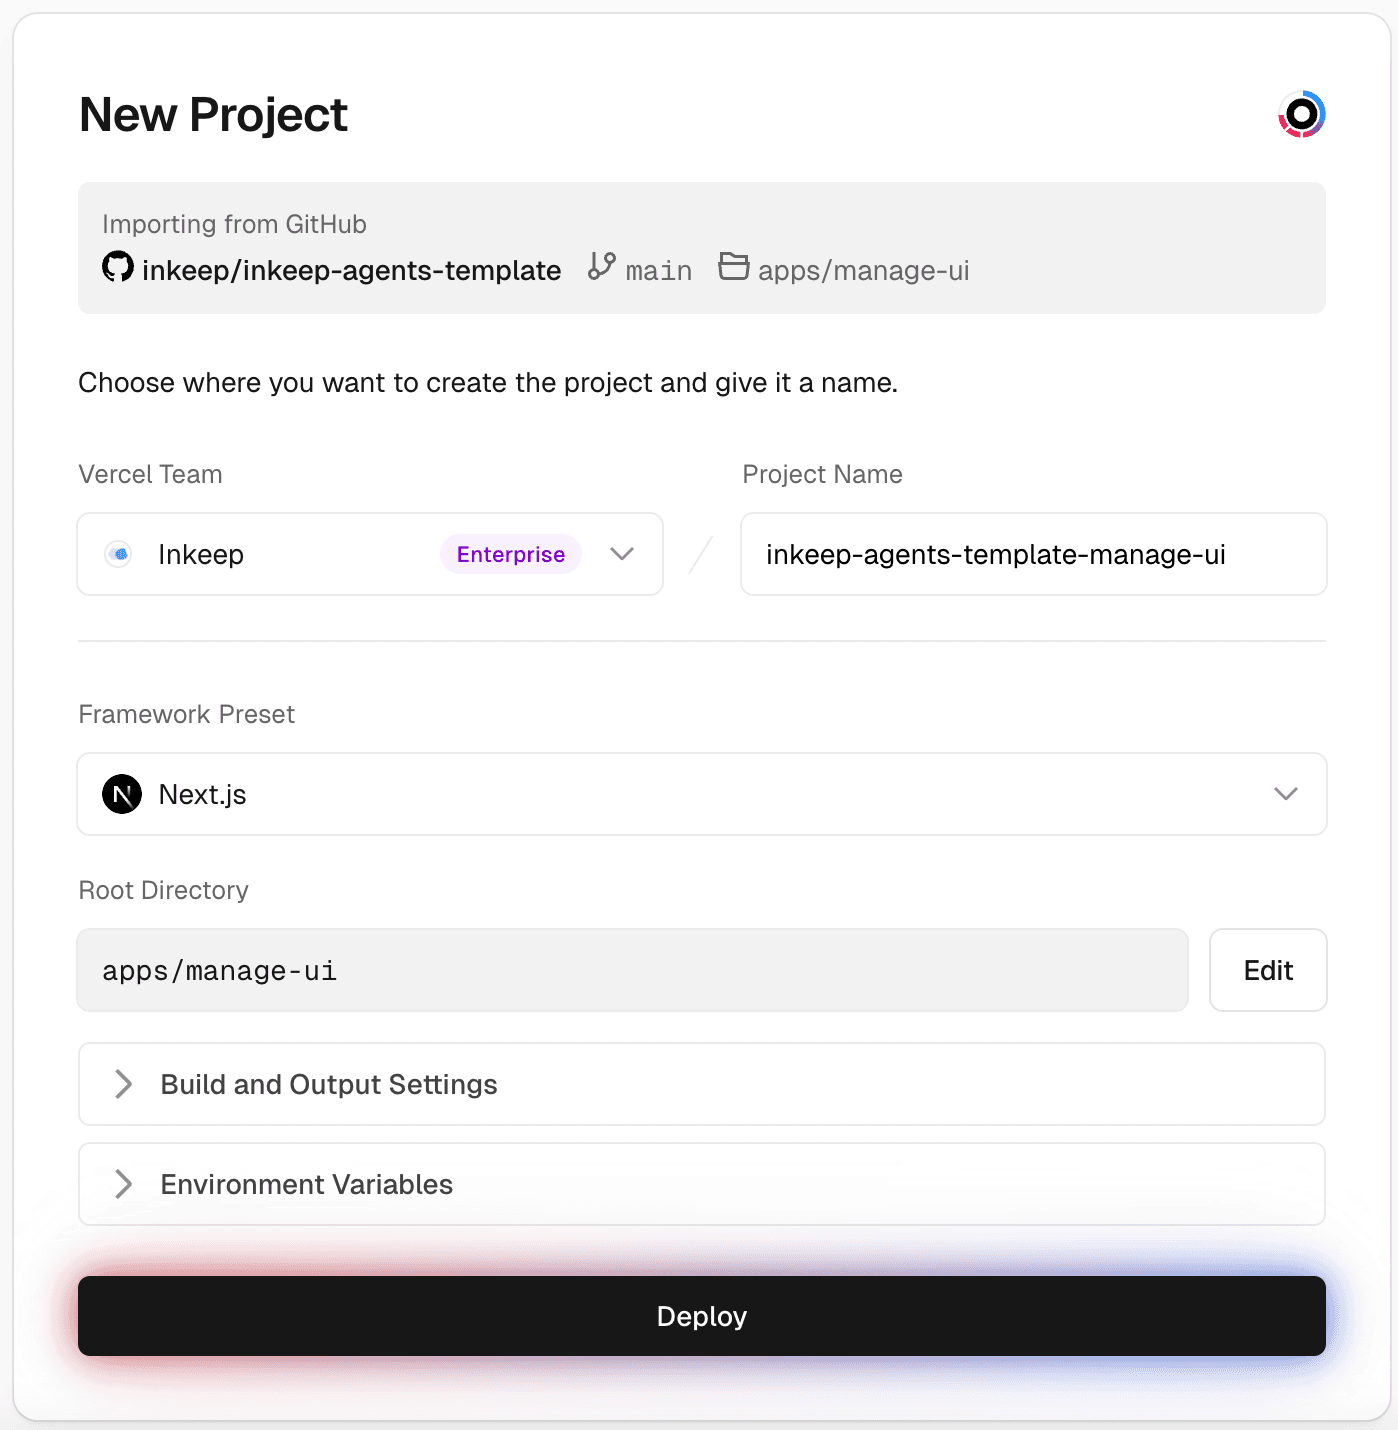Click Edit next to Root Directory
The height and width of the screenshot is (1430, 1398).
click(1267, 970)
